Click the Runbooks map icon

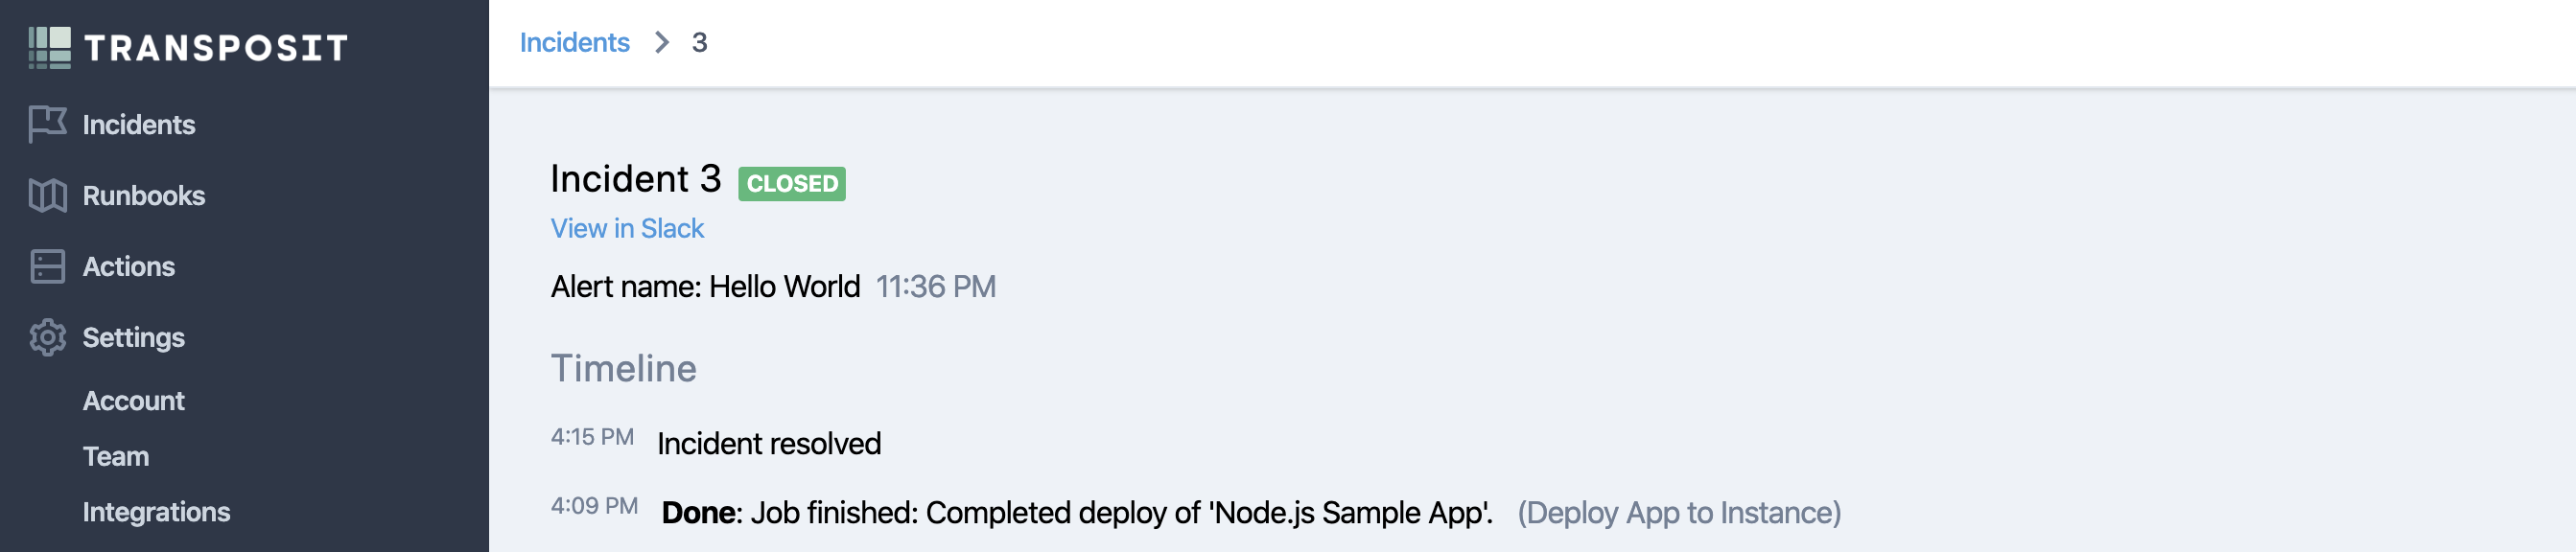(47, 195)
